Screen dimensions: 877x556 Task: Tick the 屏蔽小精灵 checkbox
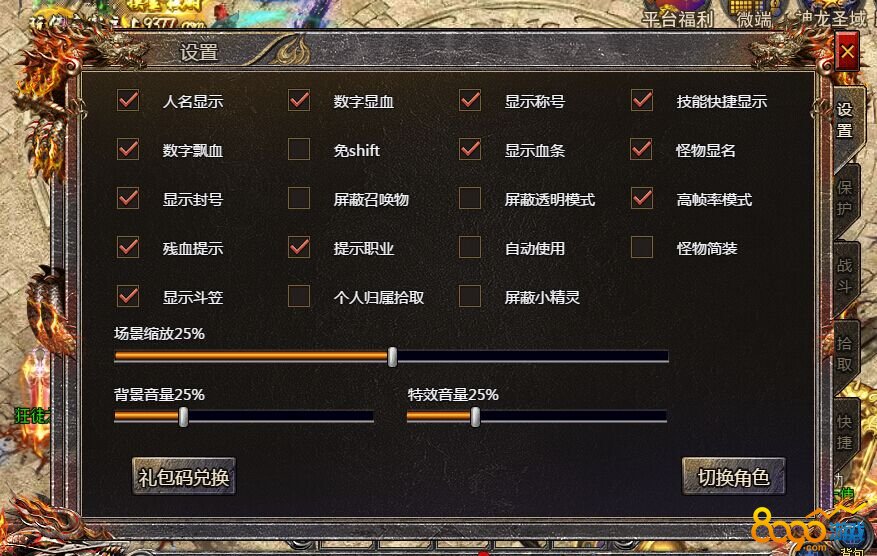(470, 296)
